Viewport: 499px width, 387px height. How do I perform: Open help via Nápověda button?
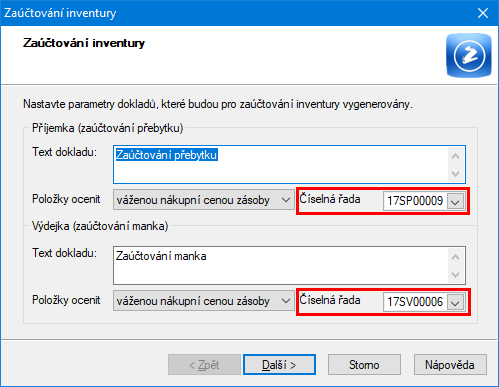[450, 365]
